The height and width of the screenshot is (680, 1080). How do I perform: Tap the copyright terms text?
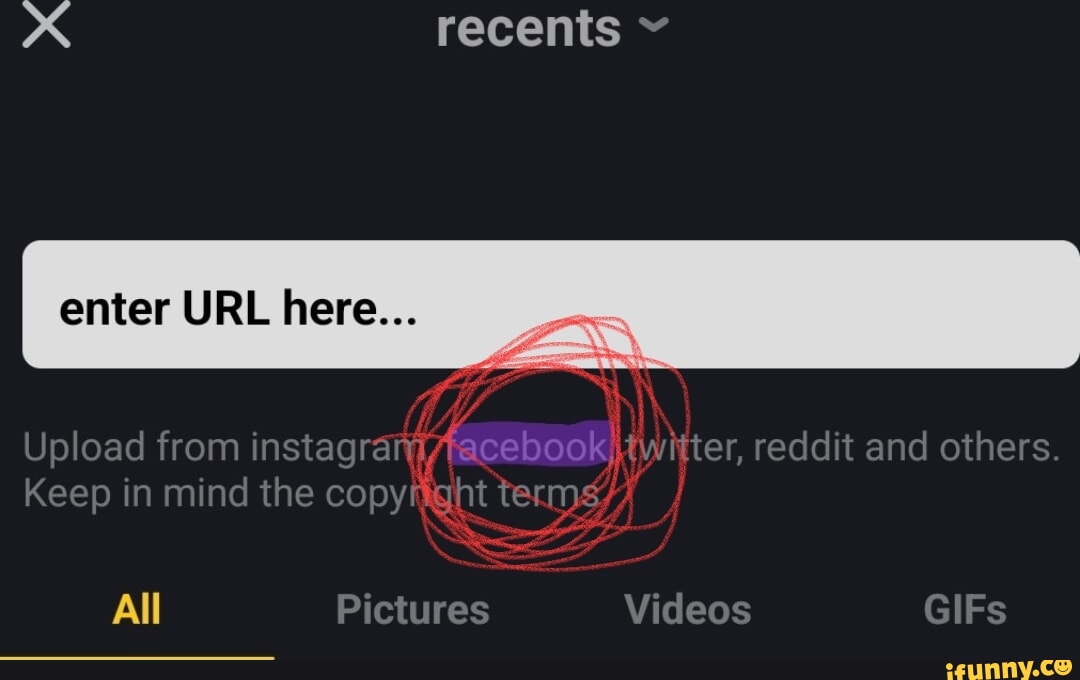[x=462, y=493]
